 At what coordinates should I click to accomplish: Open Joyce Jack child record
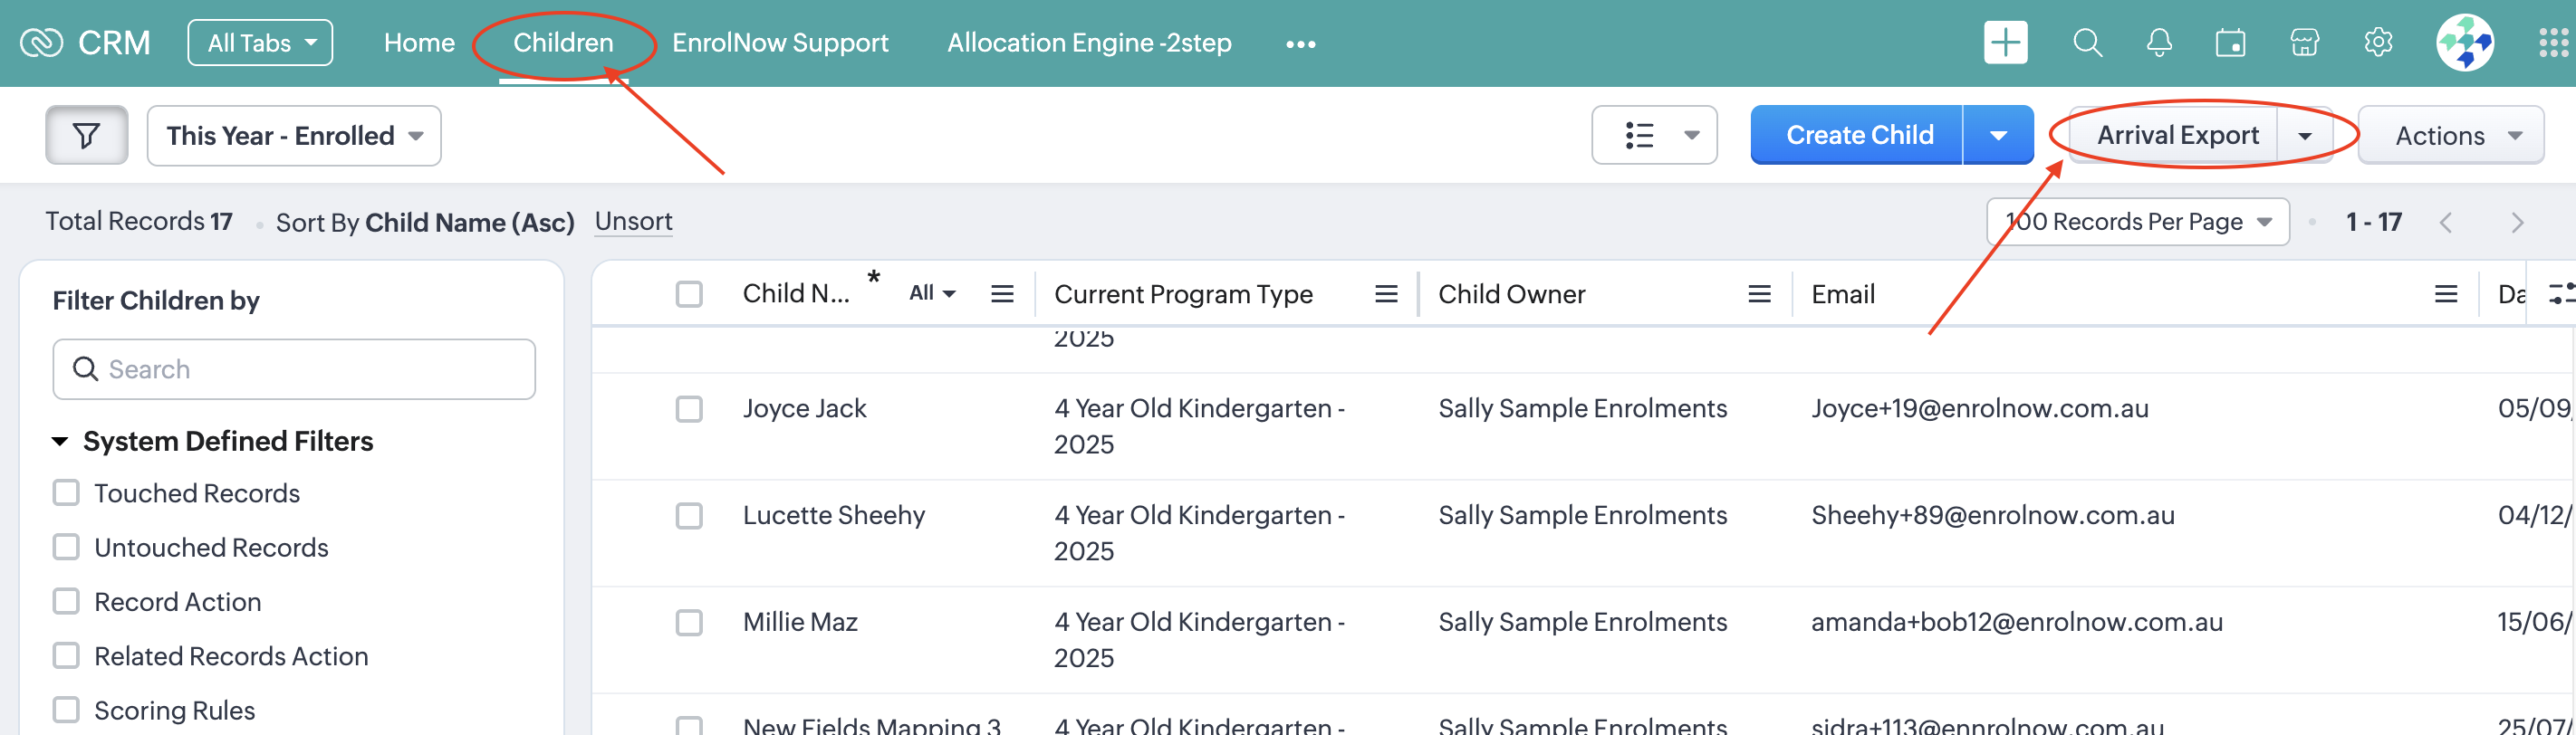click(804, 408)
